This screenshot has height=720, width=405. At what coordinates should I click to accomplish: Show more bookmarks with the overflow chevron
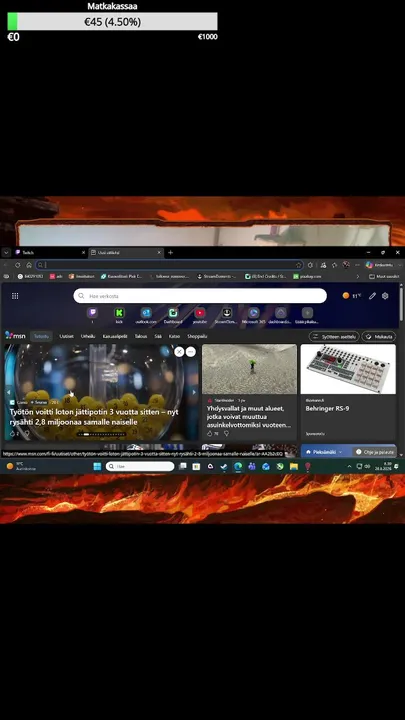(358, 276)
